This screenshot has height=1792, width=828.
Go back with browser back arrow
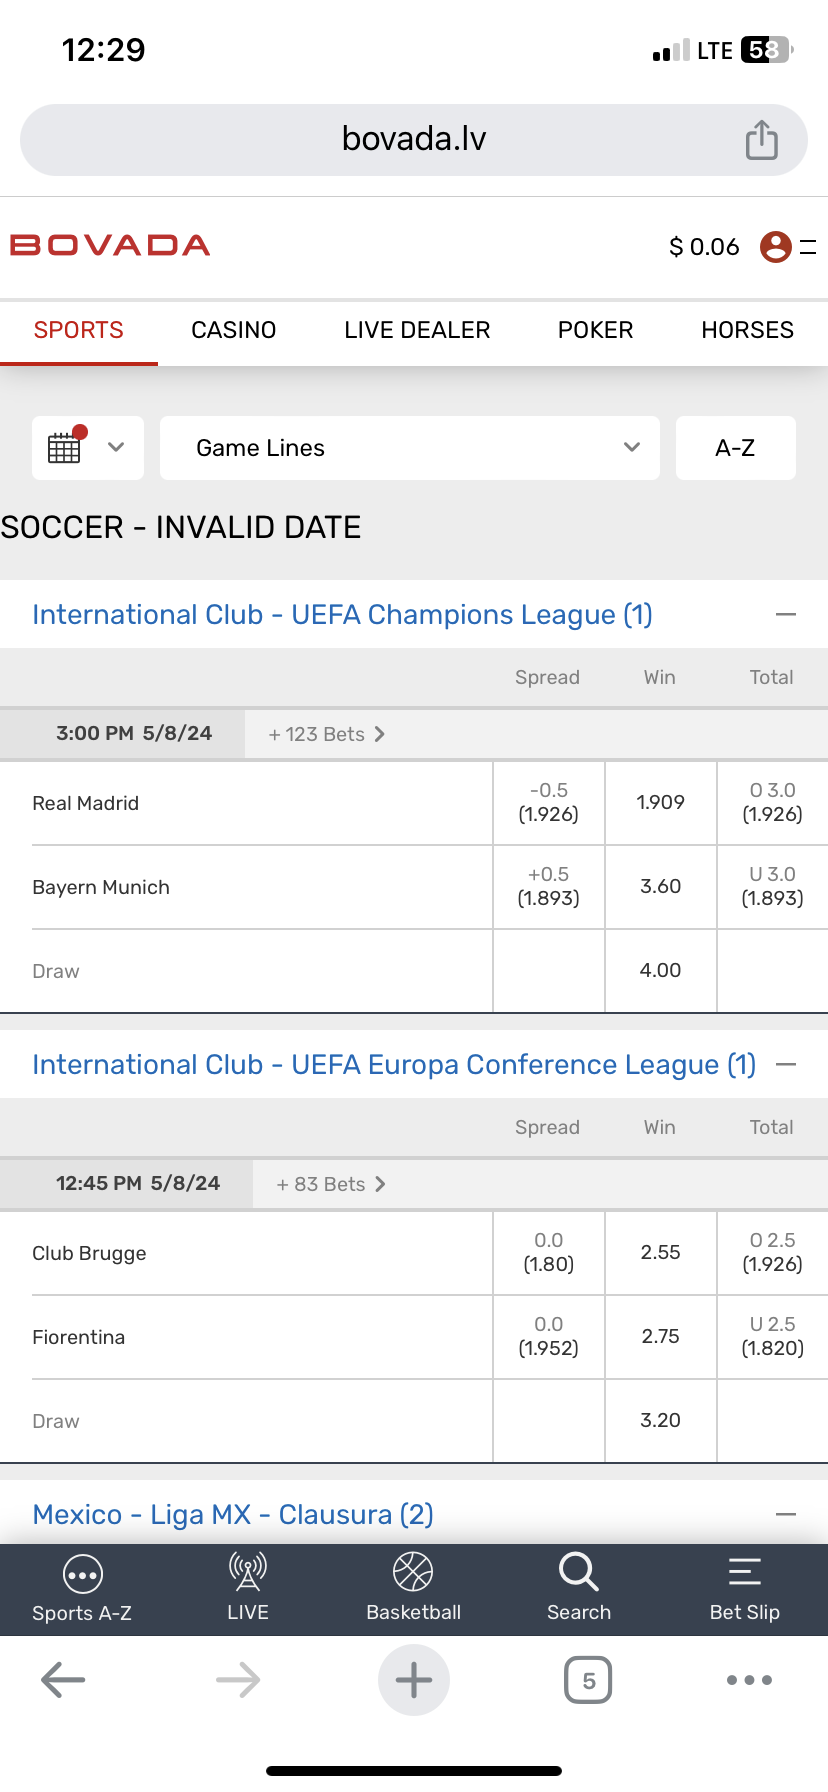(63, 1680)
